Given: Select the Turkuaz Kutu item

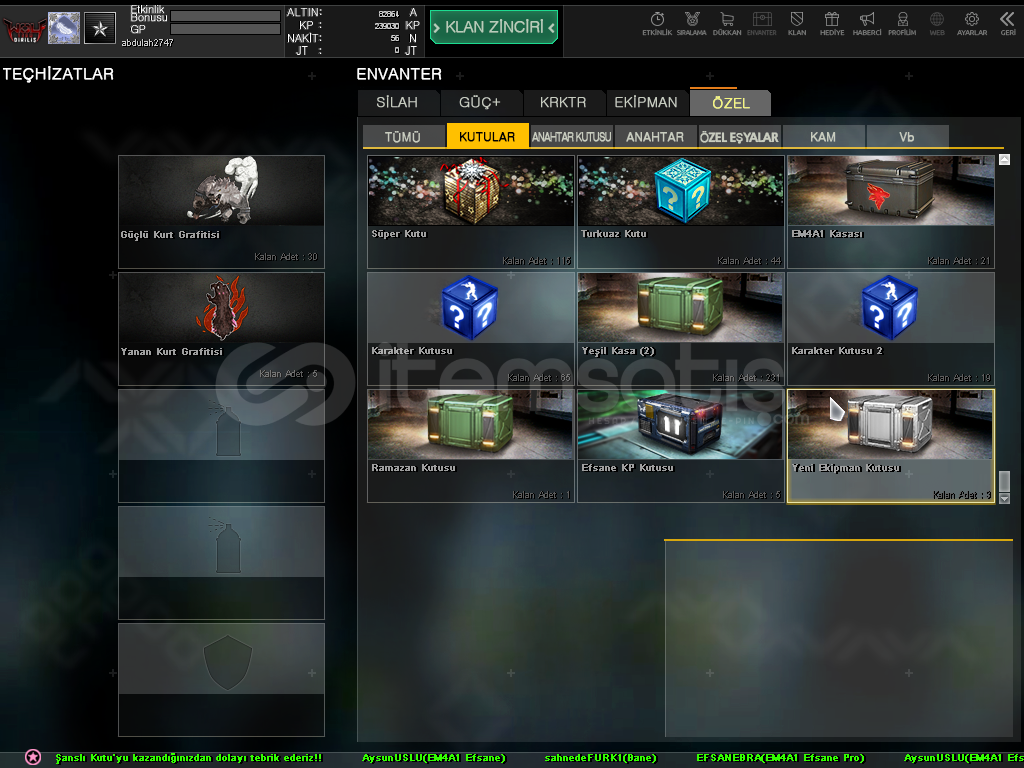Looking at the screenshot, I should (x=680, y=212).
